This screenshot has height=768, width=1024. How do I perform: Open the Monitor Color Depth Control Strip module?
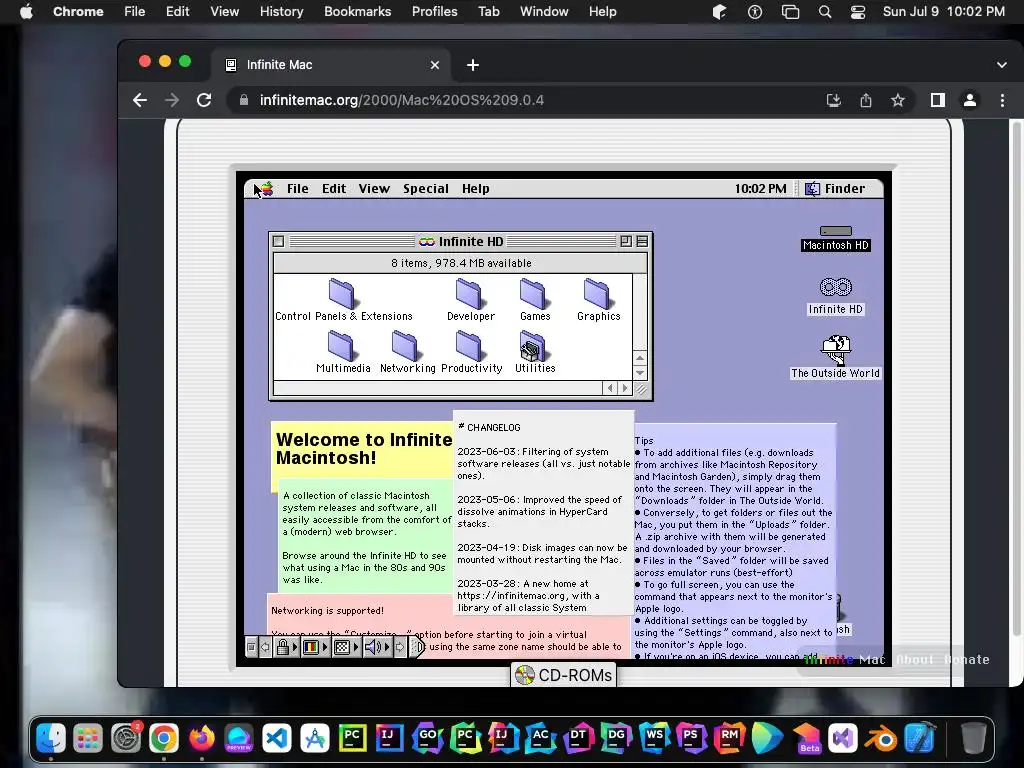(315, 647)
